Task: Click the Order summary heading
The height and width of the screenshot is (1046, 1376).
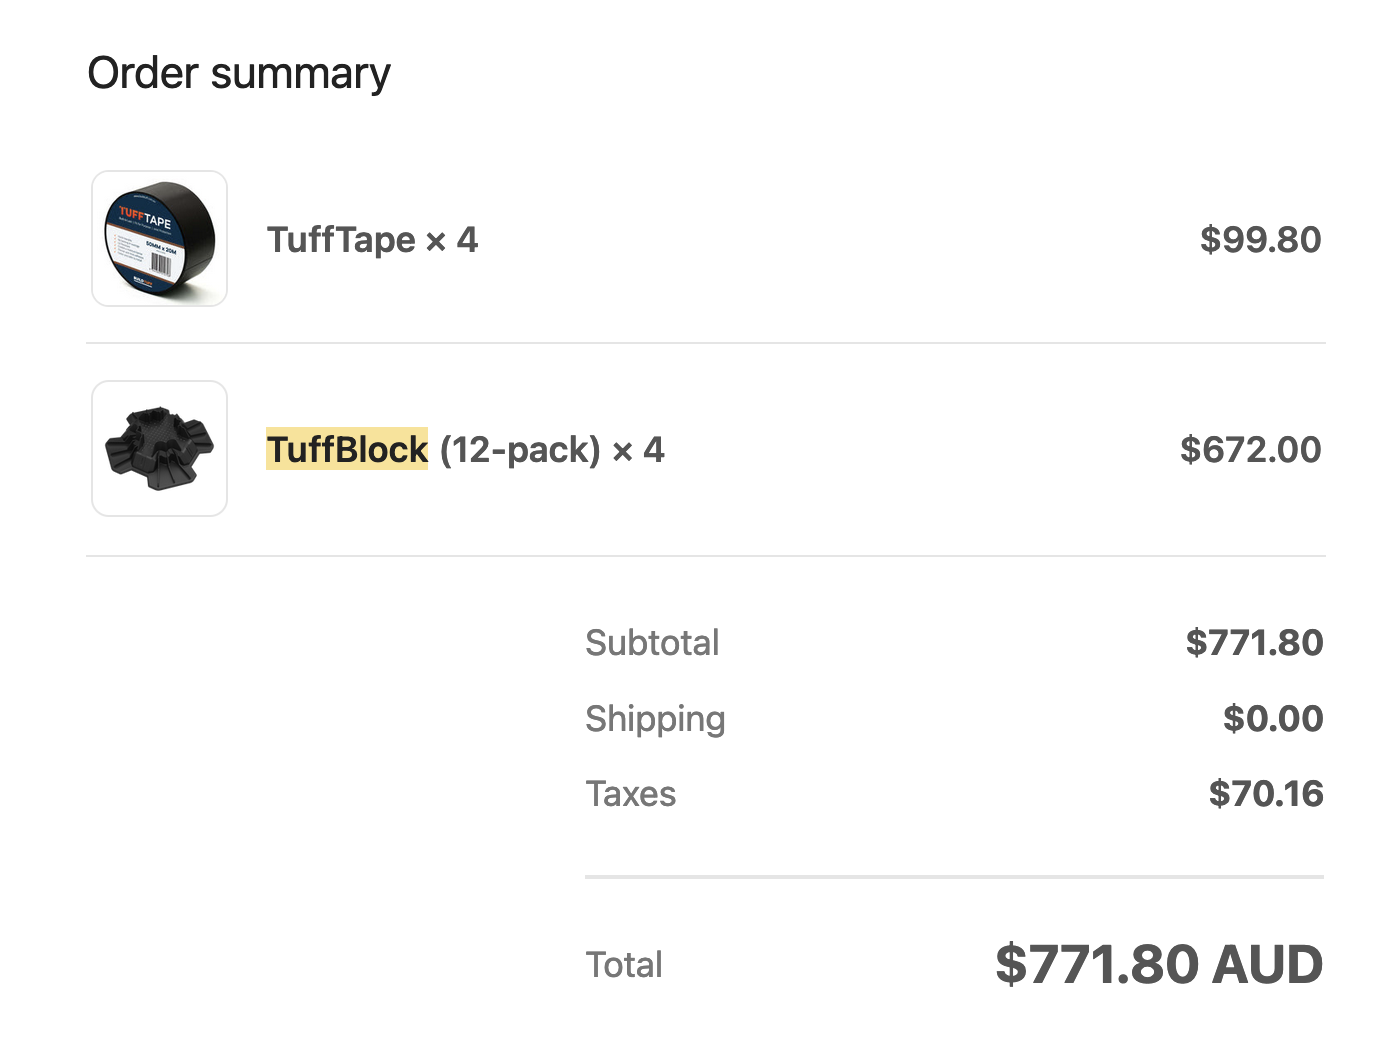Action: [x=239, y=74]
